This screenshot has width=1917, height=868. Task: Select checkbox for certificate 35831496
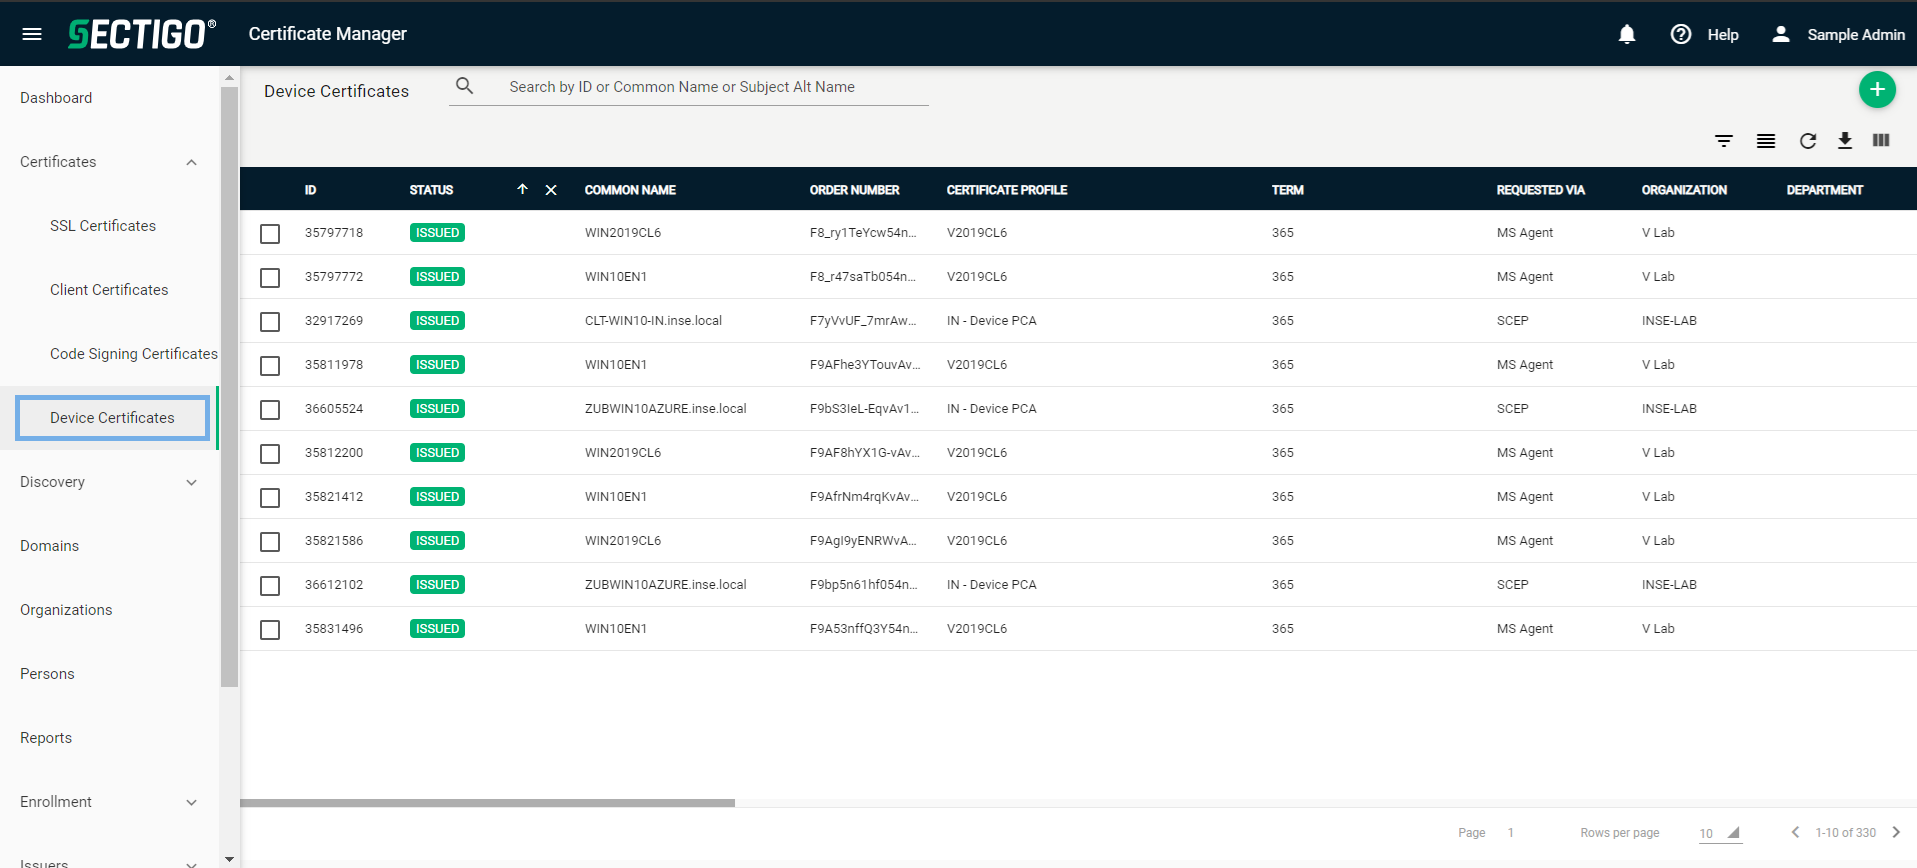tap(270, 630)
